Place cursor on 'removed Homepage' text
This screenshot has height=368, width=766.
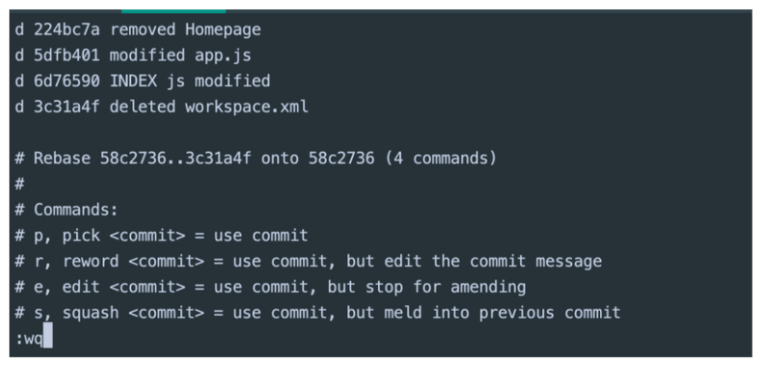point(185,30)
